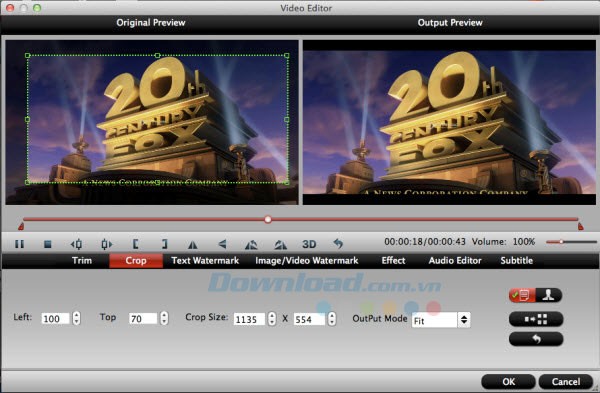This screenshot has height=393, width=600.
Task: Step to previous frame
Action: [x=77, y=244]
